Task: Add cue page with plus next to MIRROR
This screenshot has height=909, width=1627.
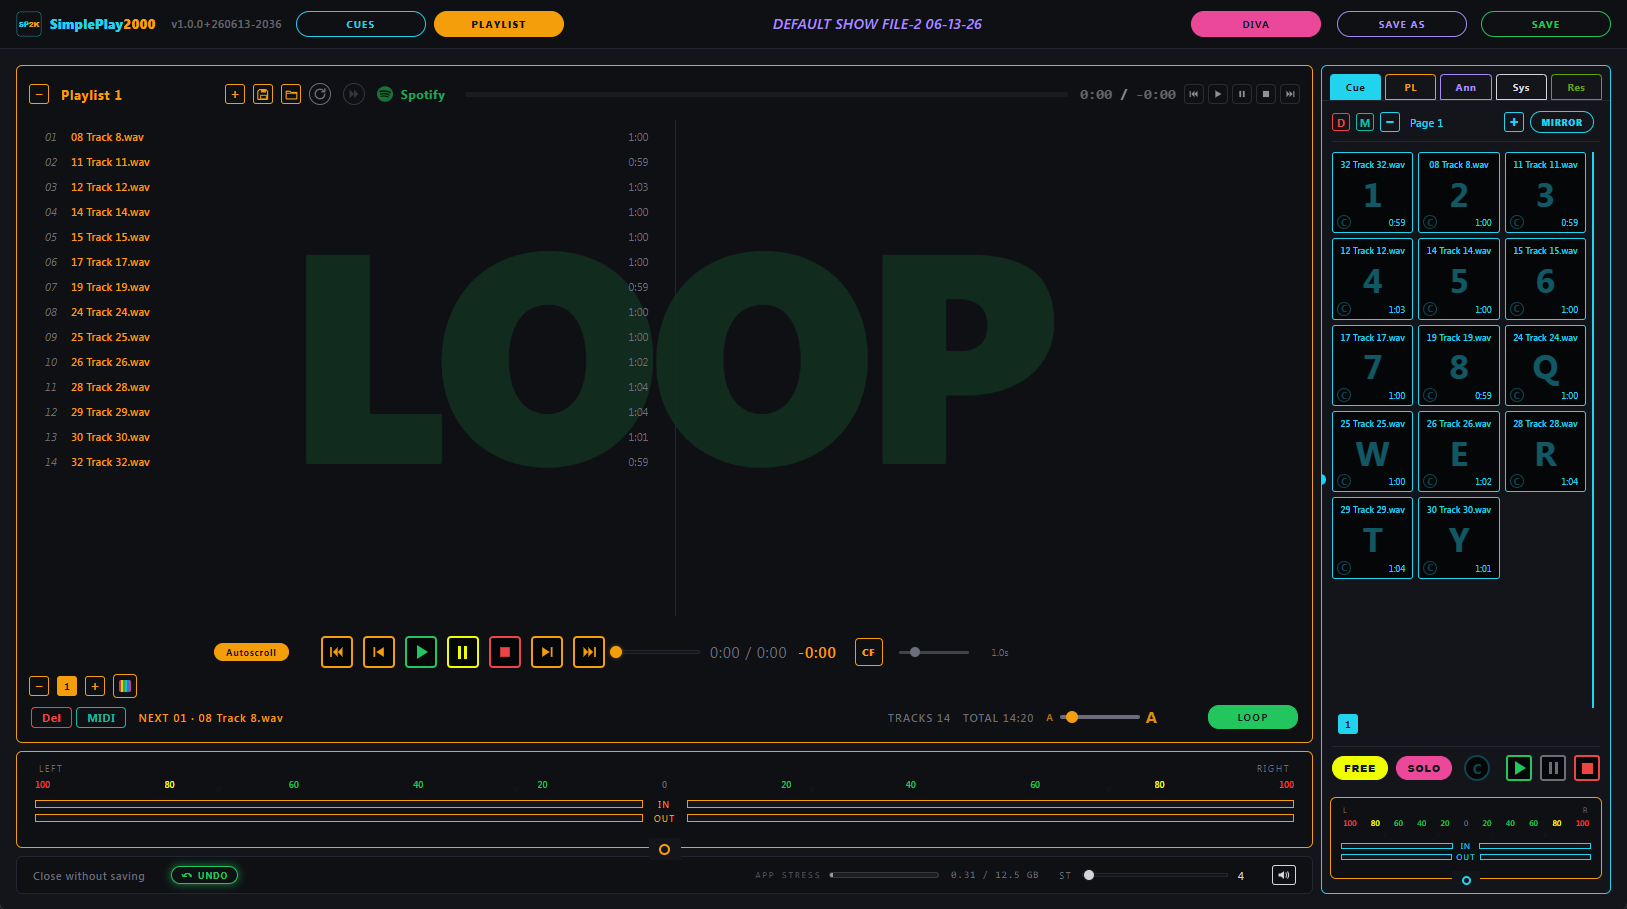Action: point(1514,122)
